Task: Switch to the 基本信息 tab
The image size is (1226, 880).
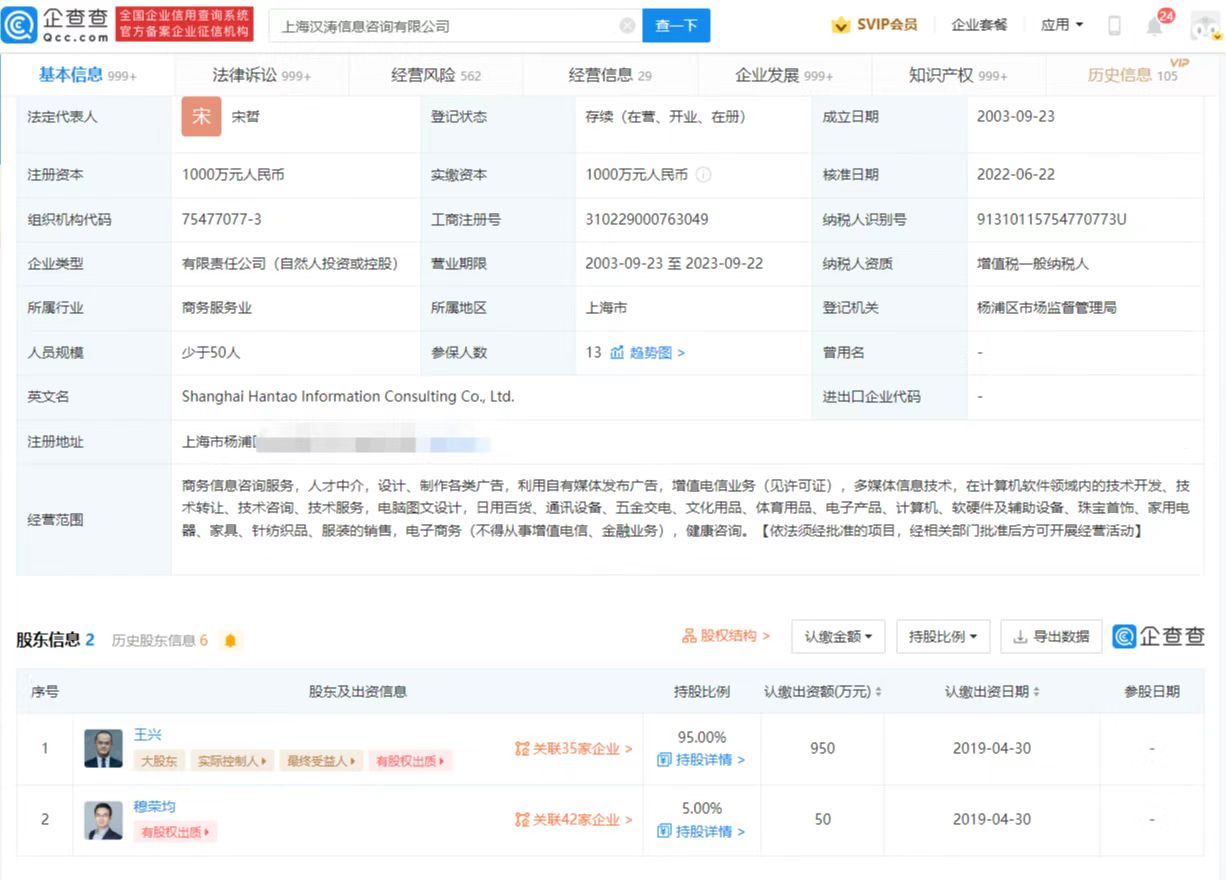Action: coord(88,75)
